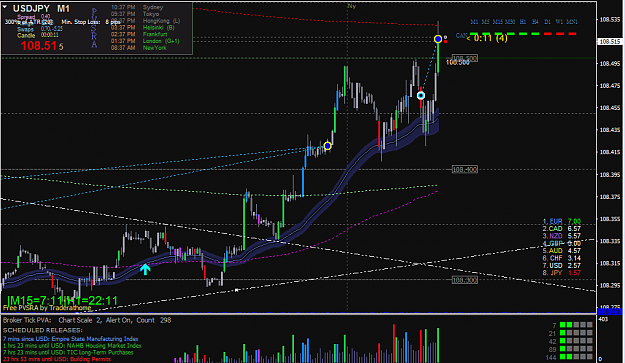The width and height of the screenshot is (625, 363).
Task: Click the cyan up-arrow signal marker
Action: pyautogui.click(x=145, y=269)
